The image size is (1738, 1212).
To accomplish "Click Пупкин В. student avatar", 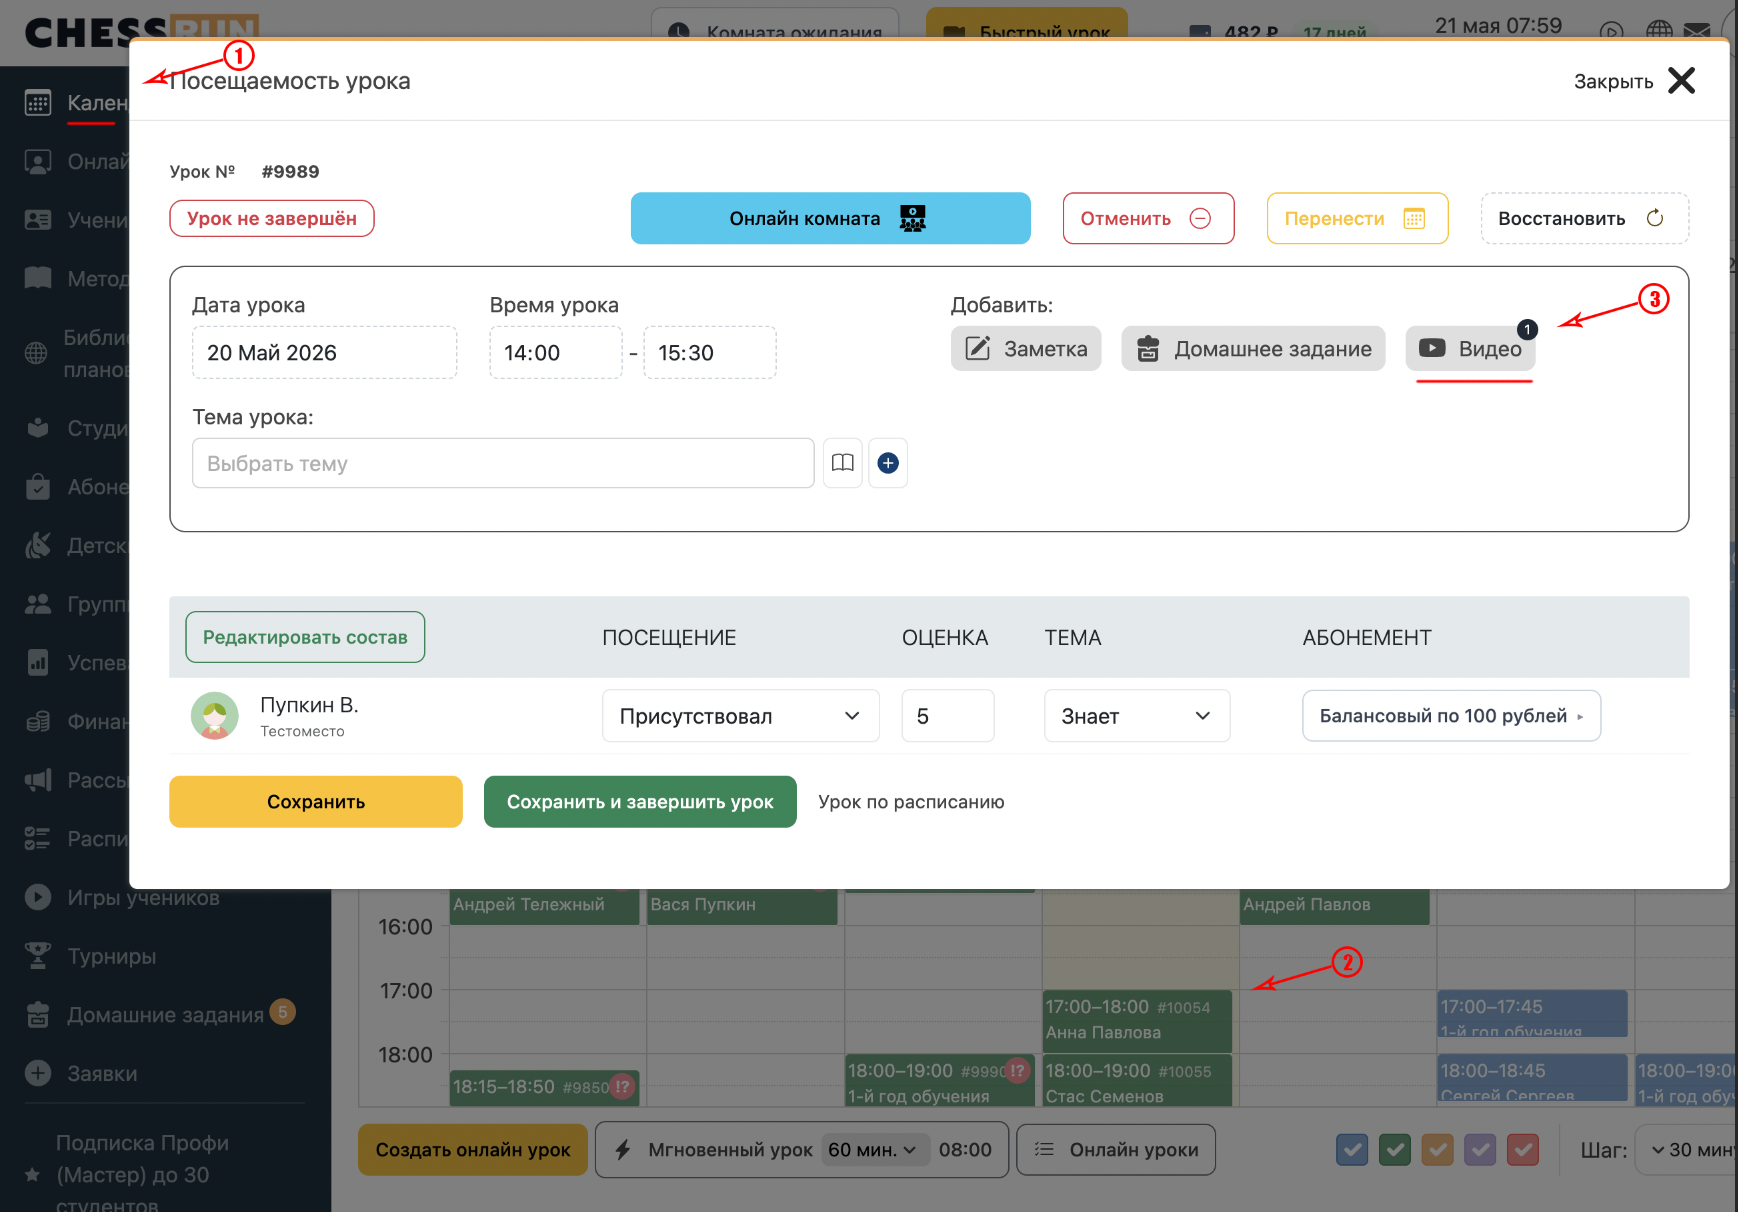I will [x=215, y=716].
